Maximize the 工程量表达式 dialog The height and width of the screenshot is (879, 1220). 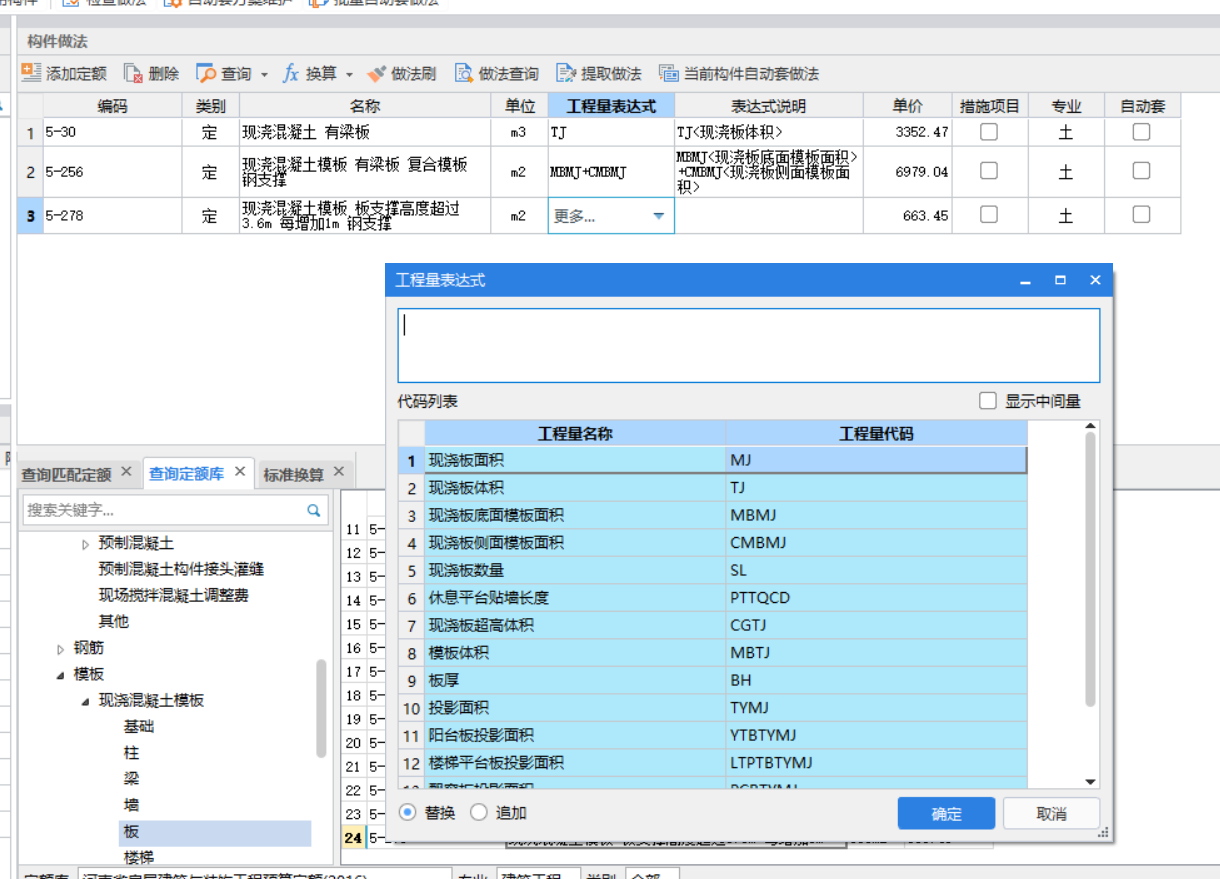pos(1061,280)
